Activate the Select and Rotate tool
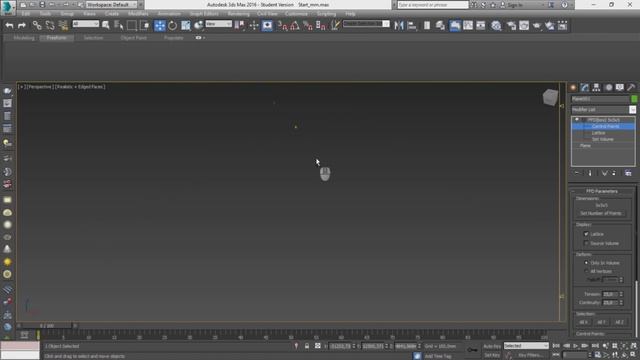This screenshot has width=640, height=360. (173, 25)
